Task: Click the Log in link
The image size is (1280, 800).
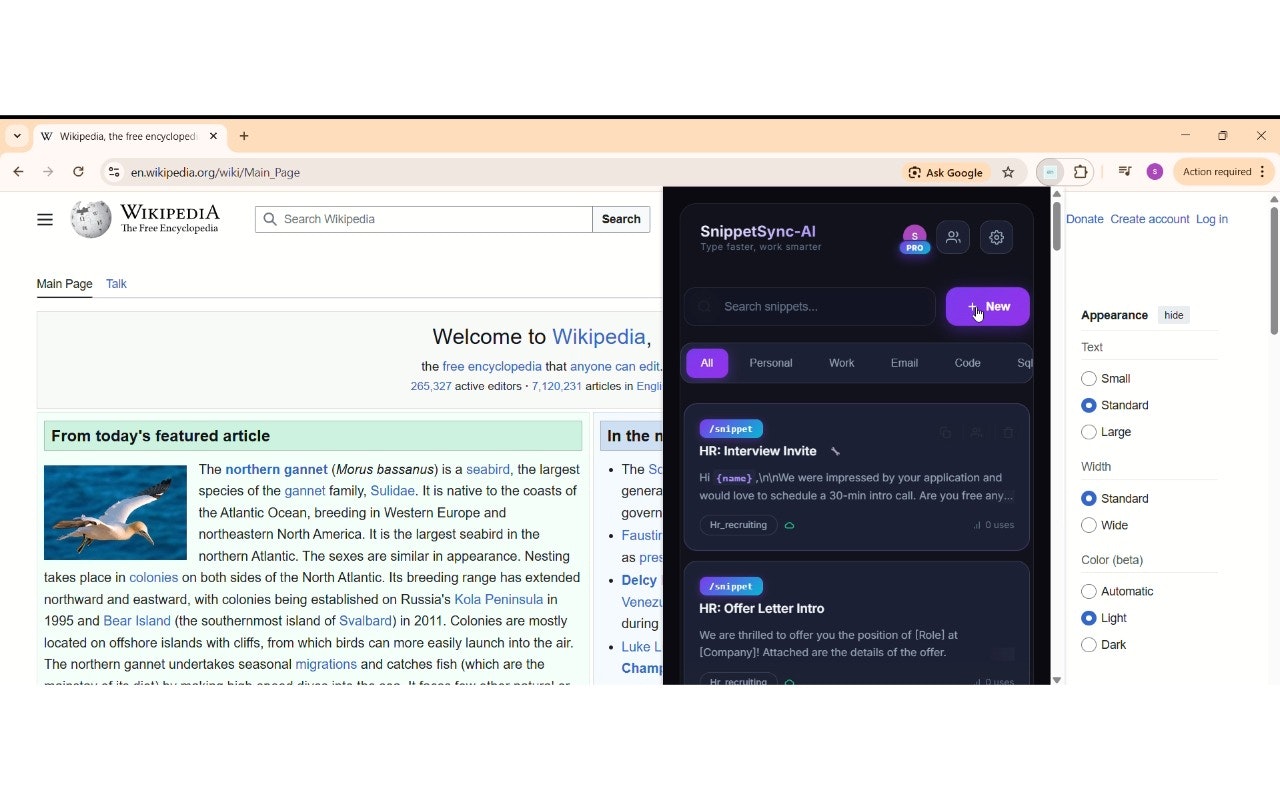Action: pyautogui.click(x=1212, y=219)
